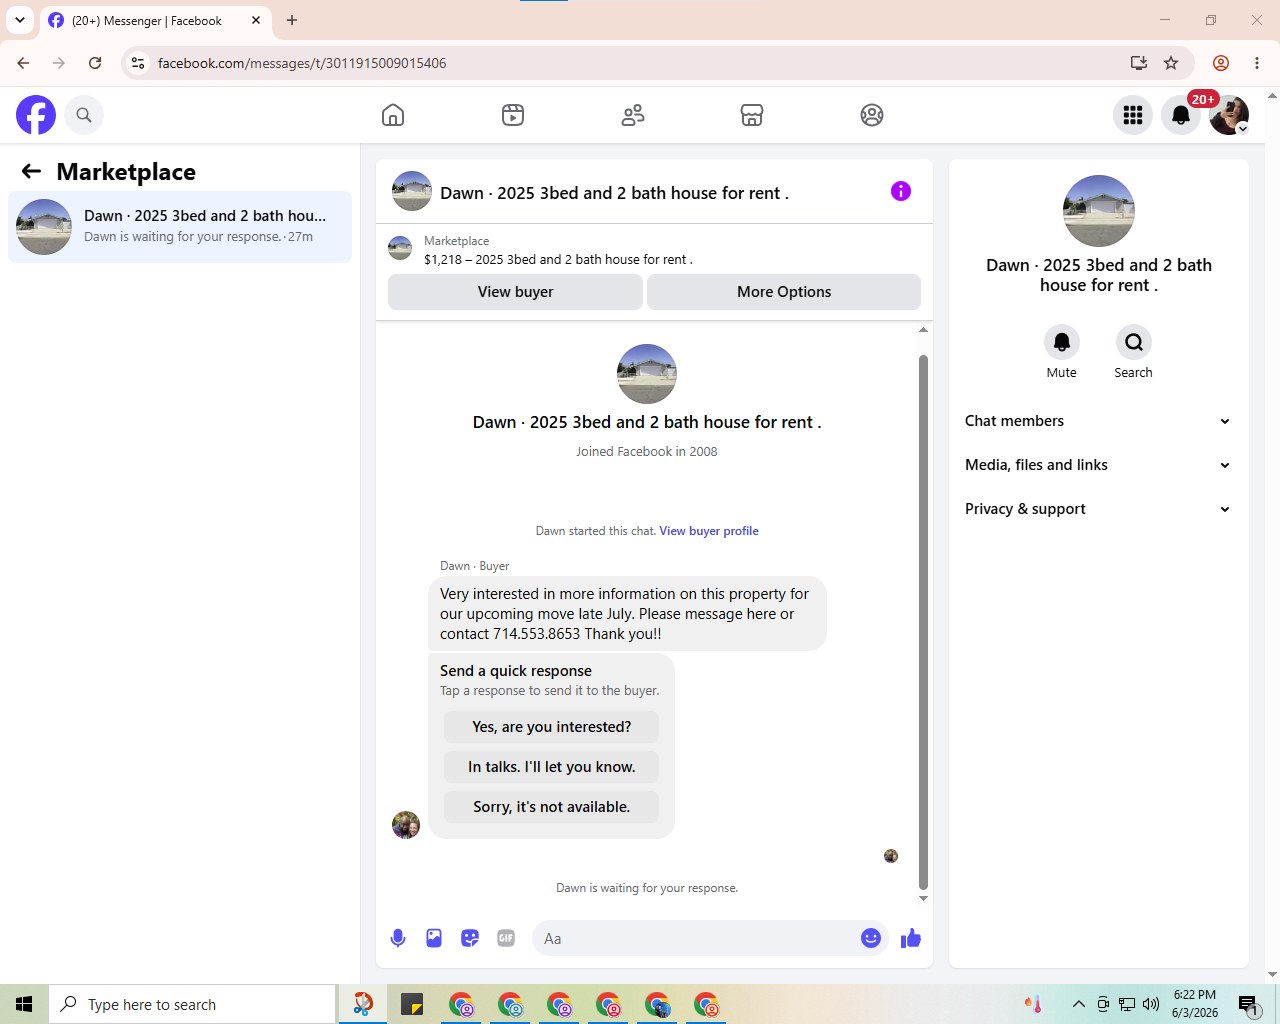Screen dimensions: 1280x1024
Task: View site information icon in address bar
Action: coord(138,63)
